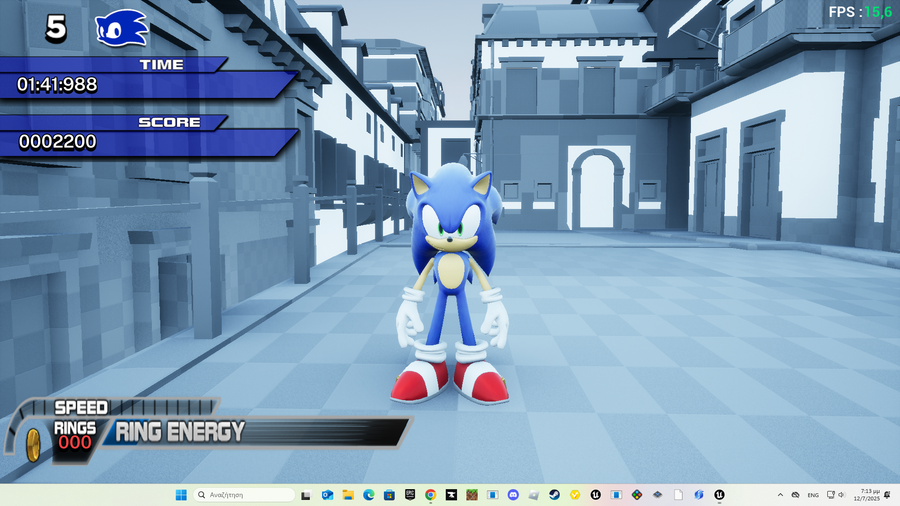Open the gray stacked-layers app icon
Screen dimensions: 900x506
click(658, 495)
